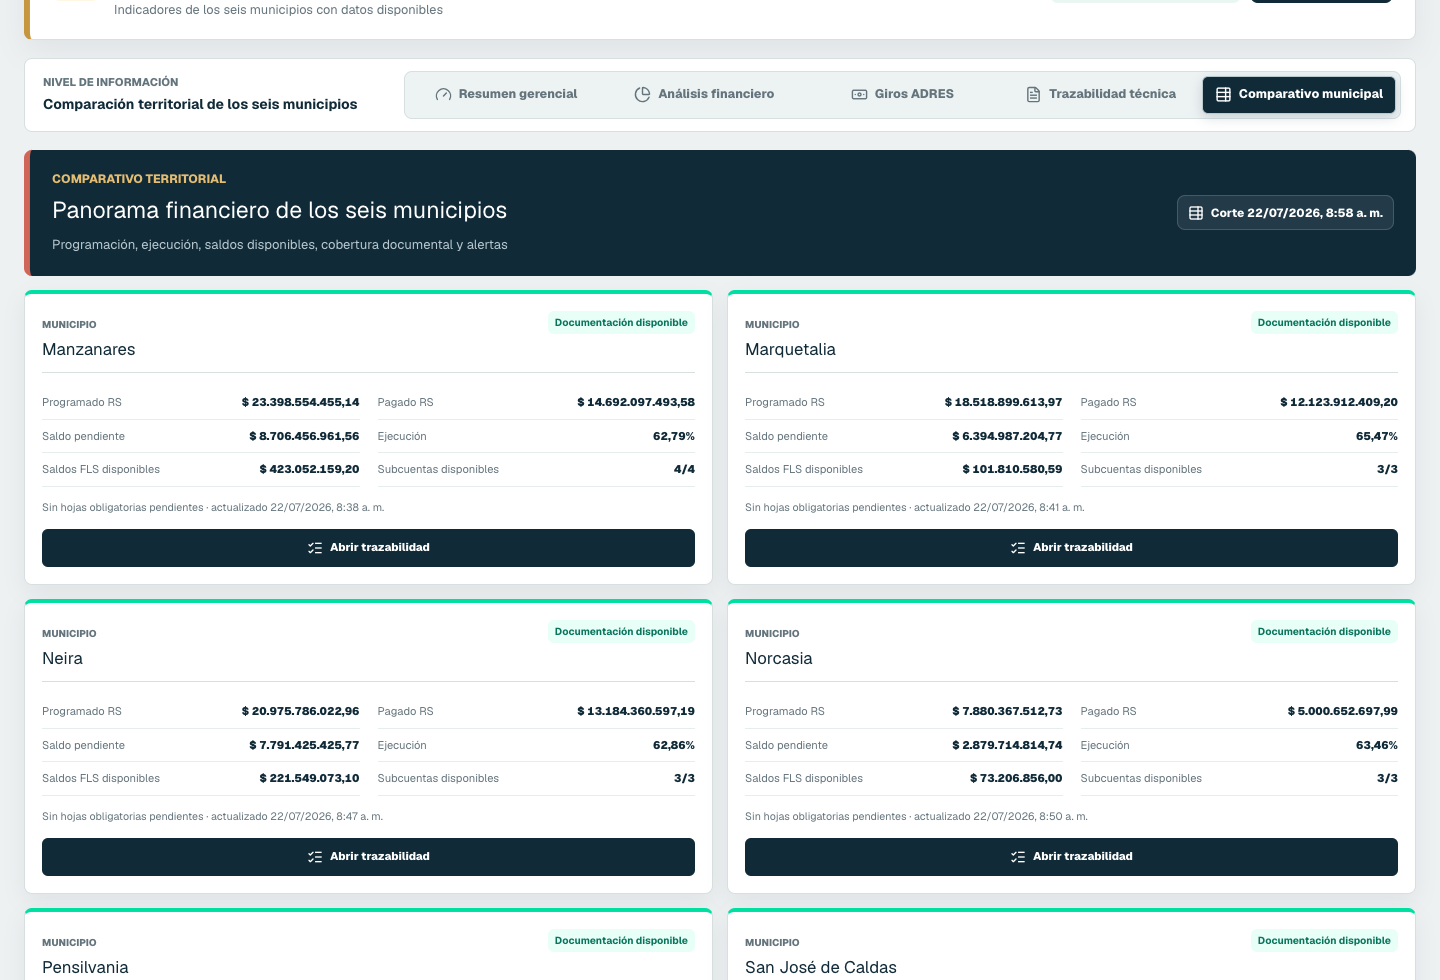Click checklist icon in Manzanares Abrir trazabilidad button
The width and height of the screenshot is (1440, 980).
click(x=315, y=548)
